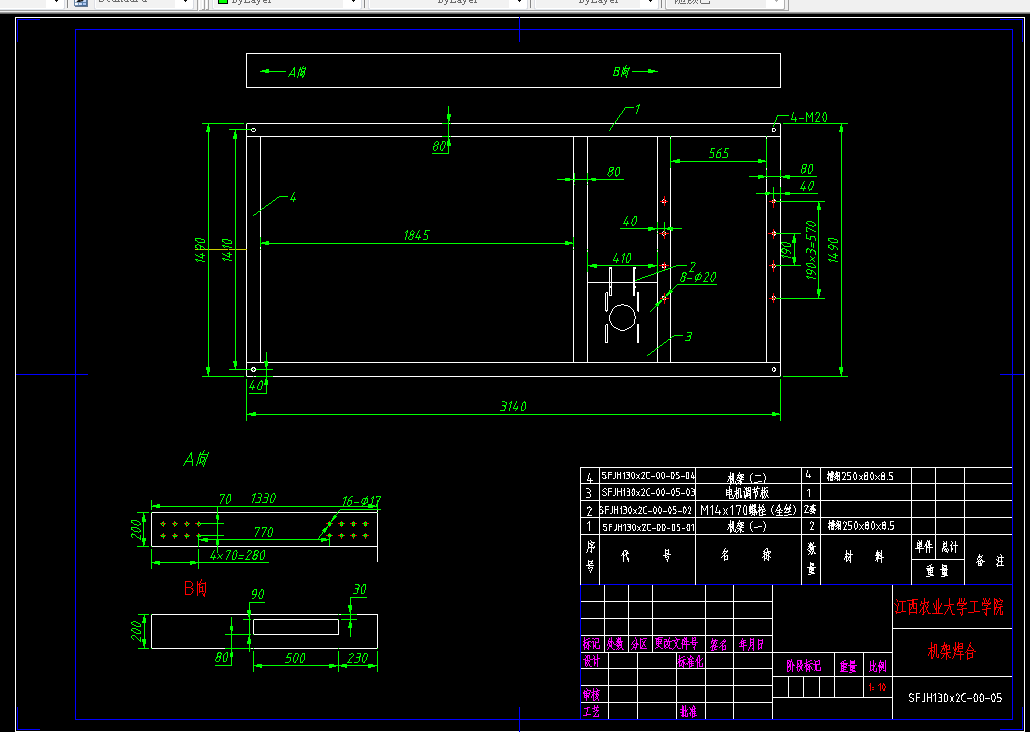Click the 备注 column header

[x=989, y=560]
